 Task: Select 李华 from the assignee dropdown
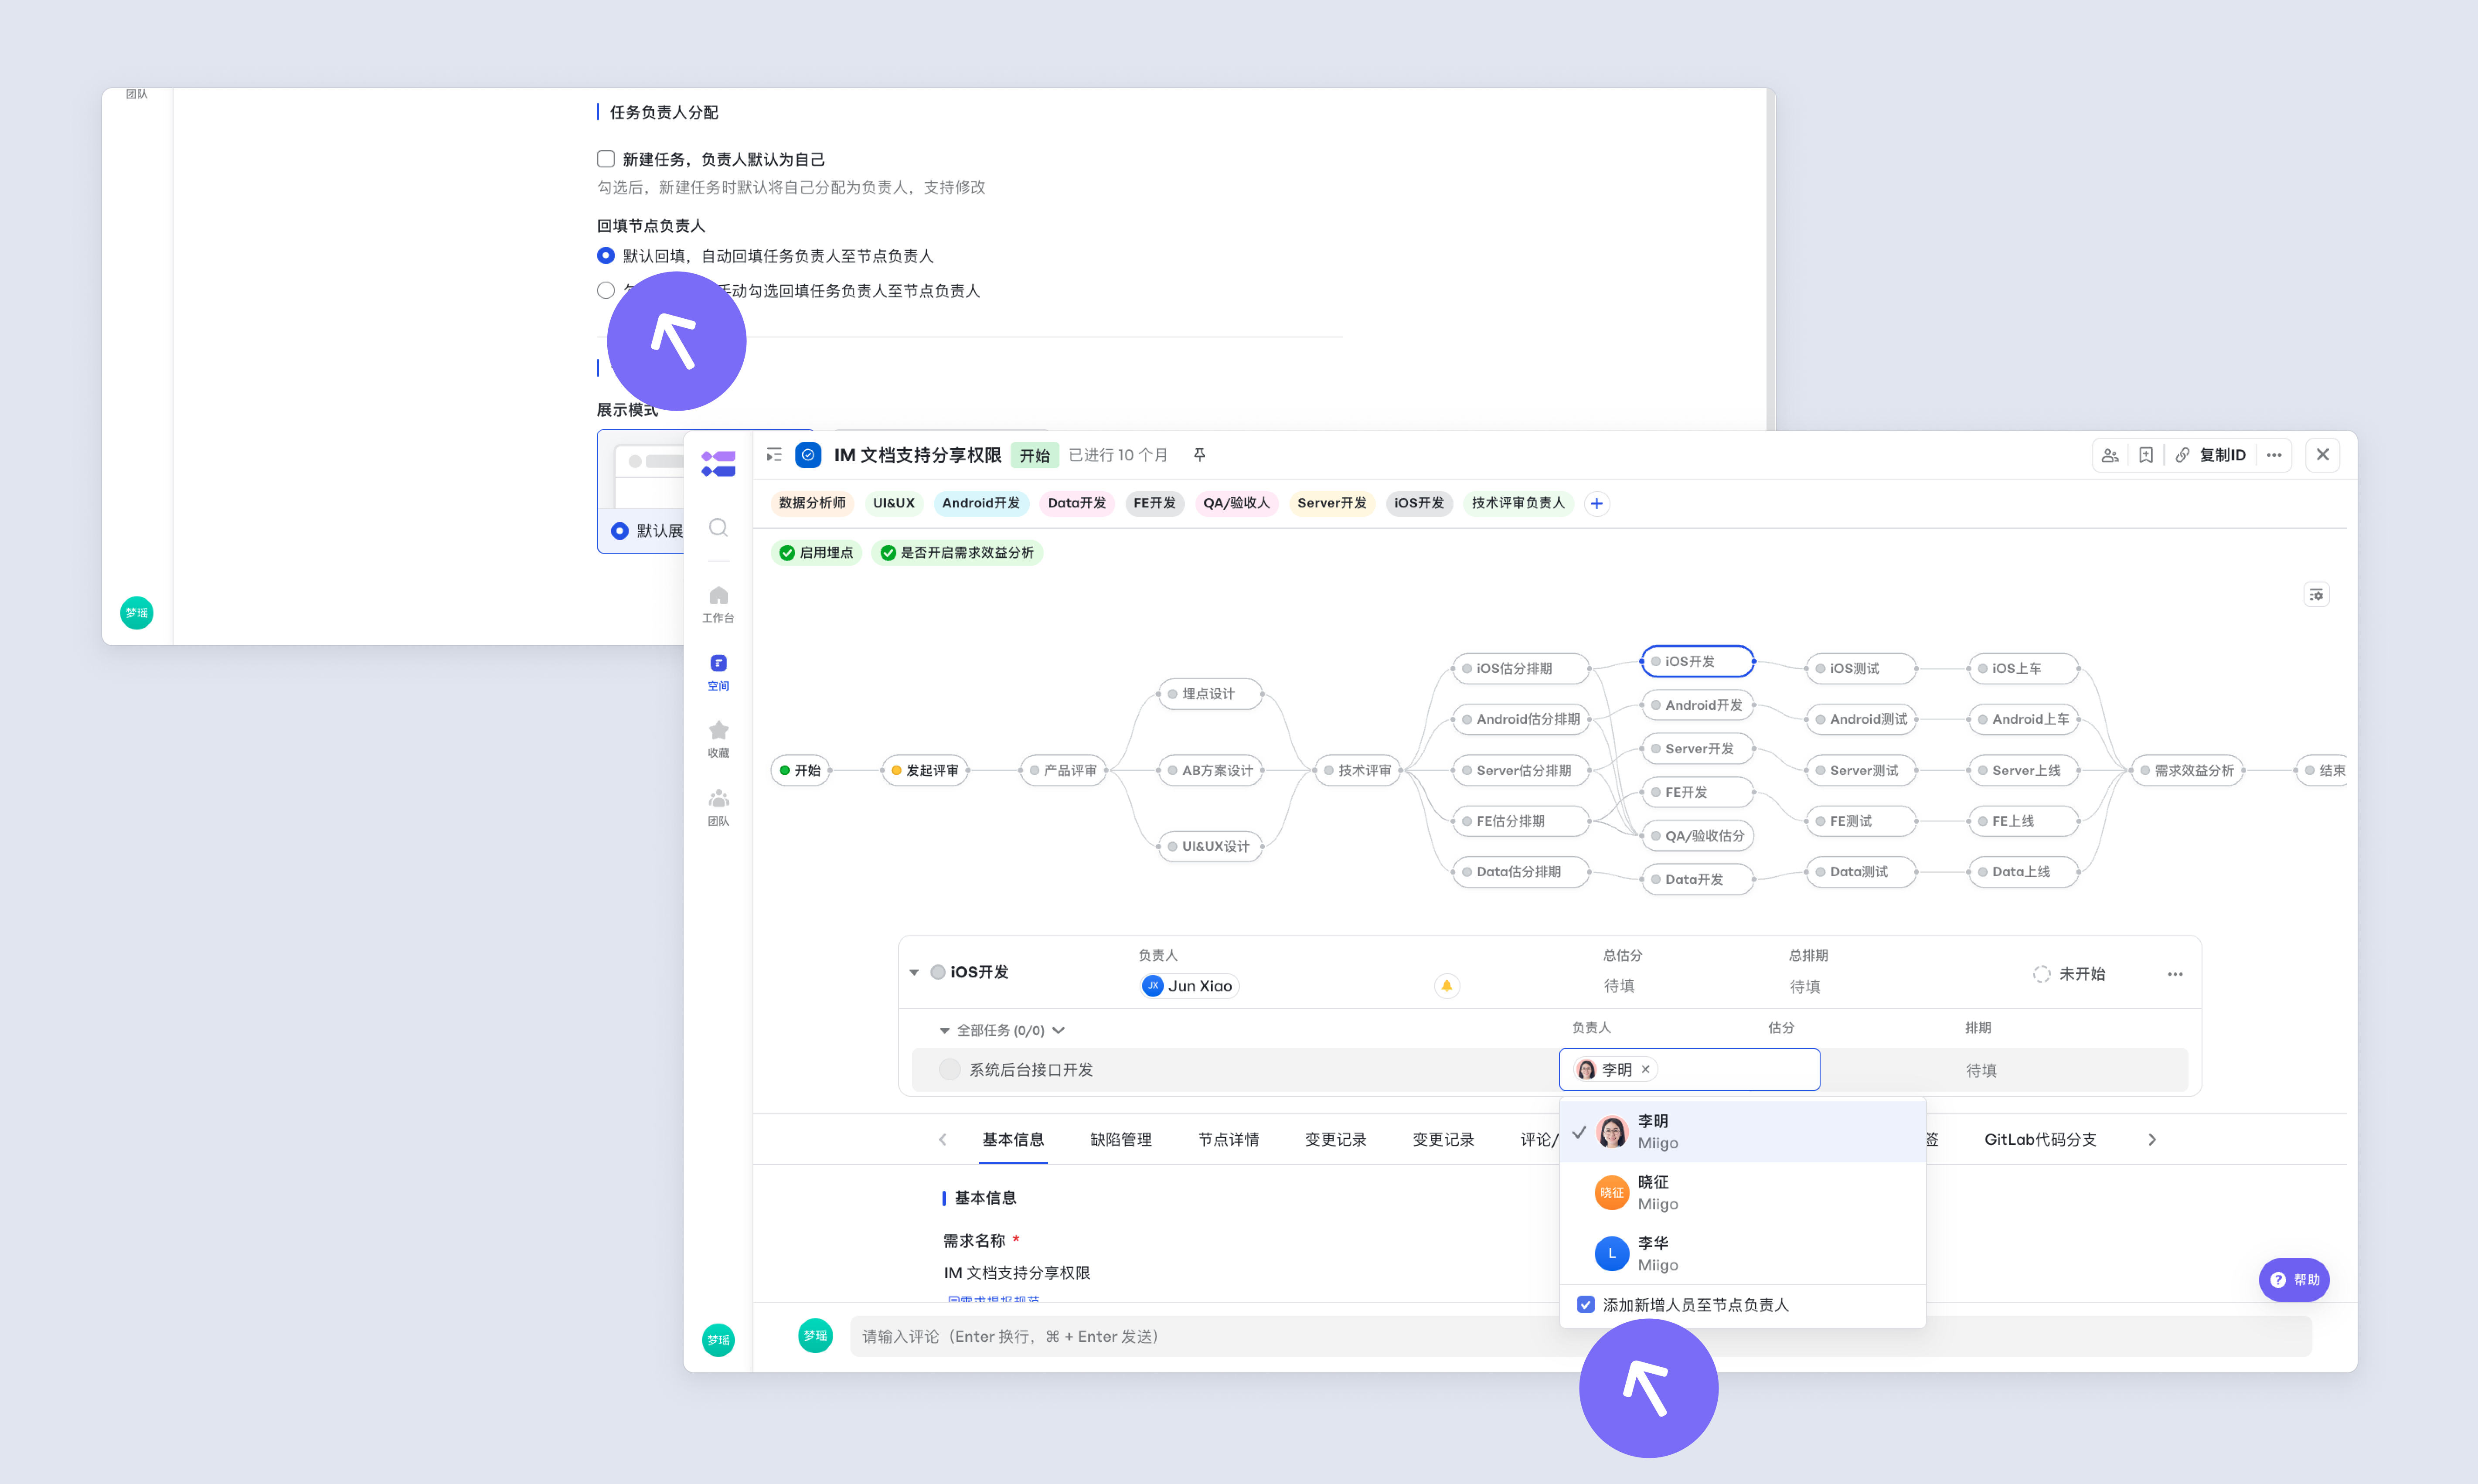[x=1742, y=1254]
